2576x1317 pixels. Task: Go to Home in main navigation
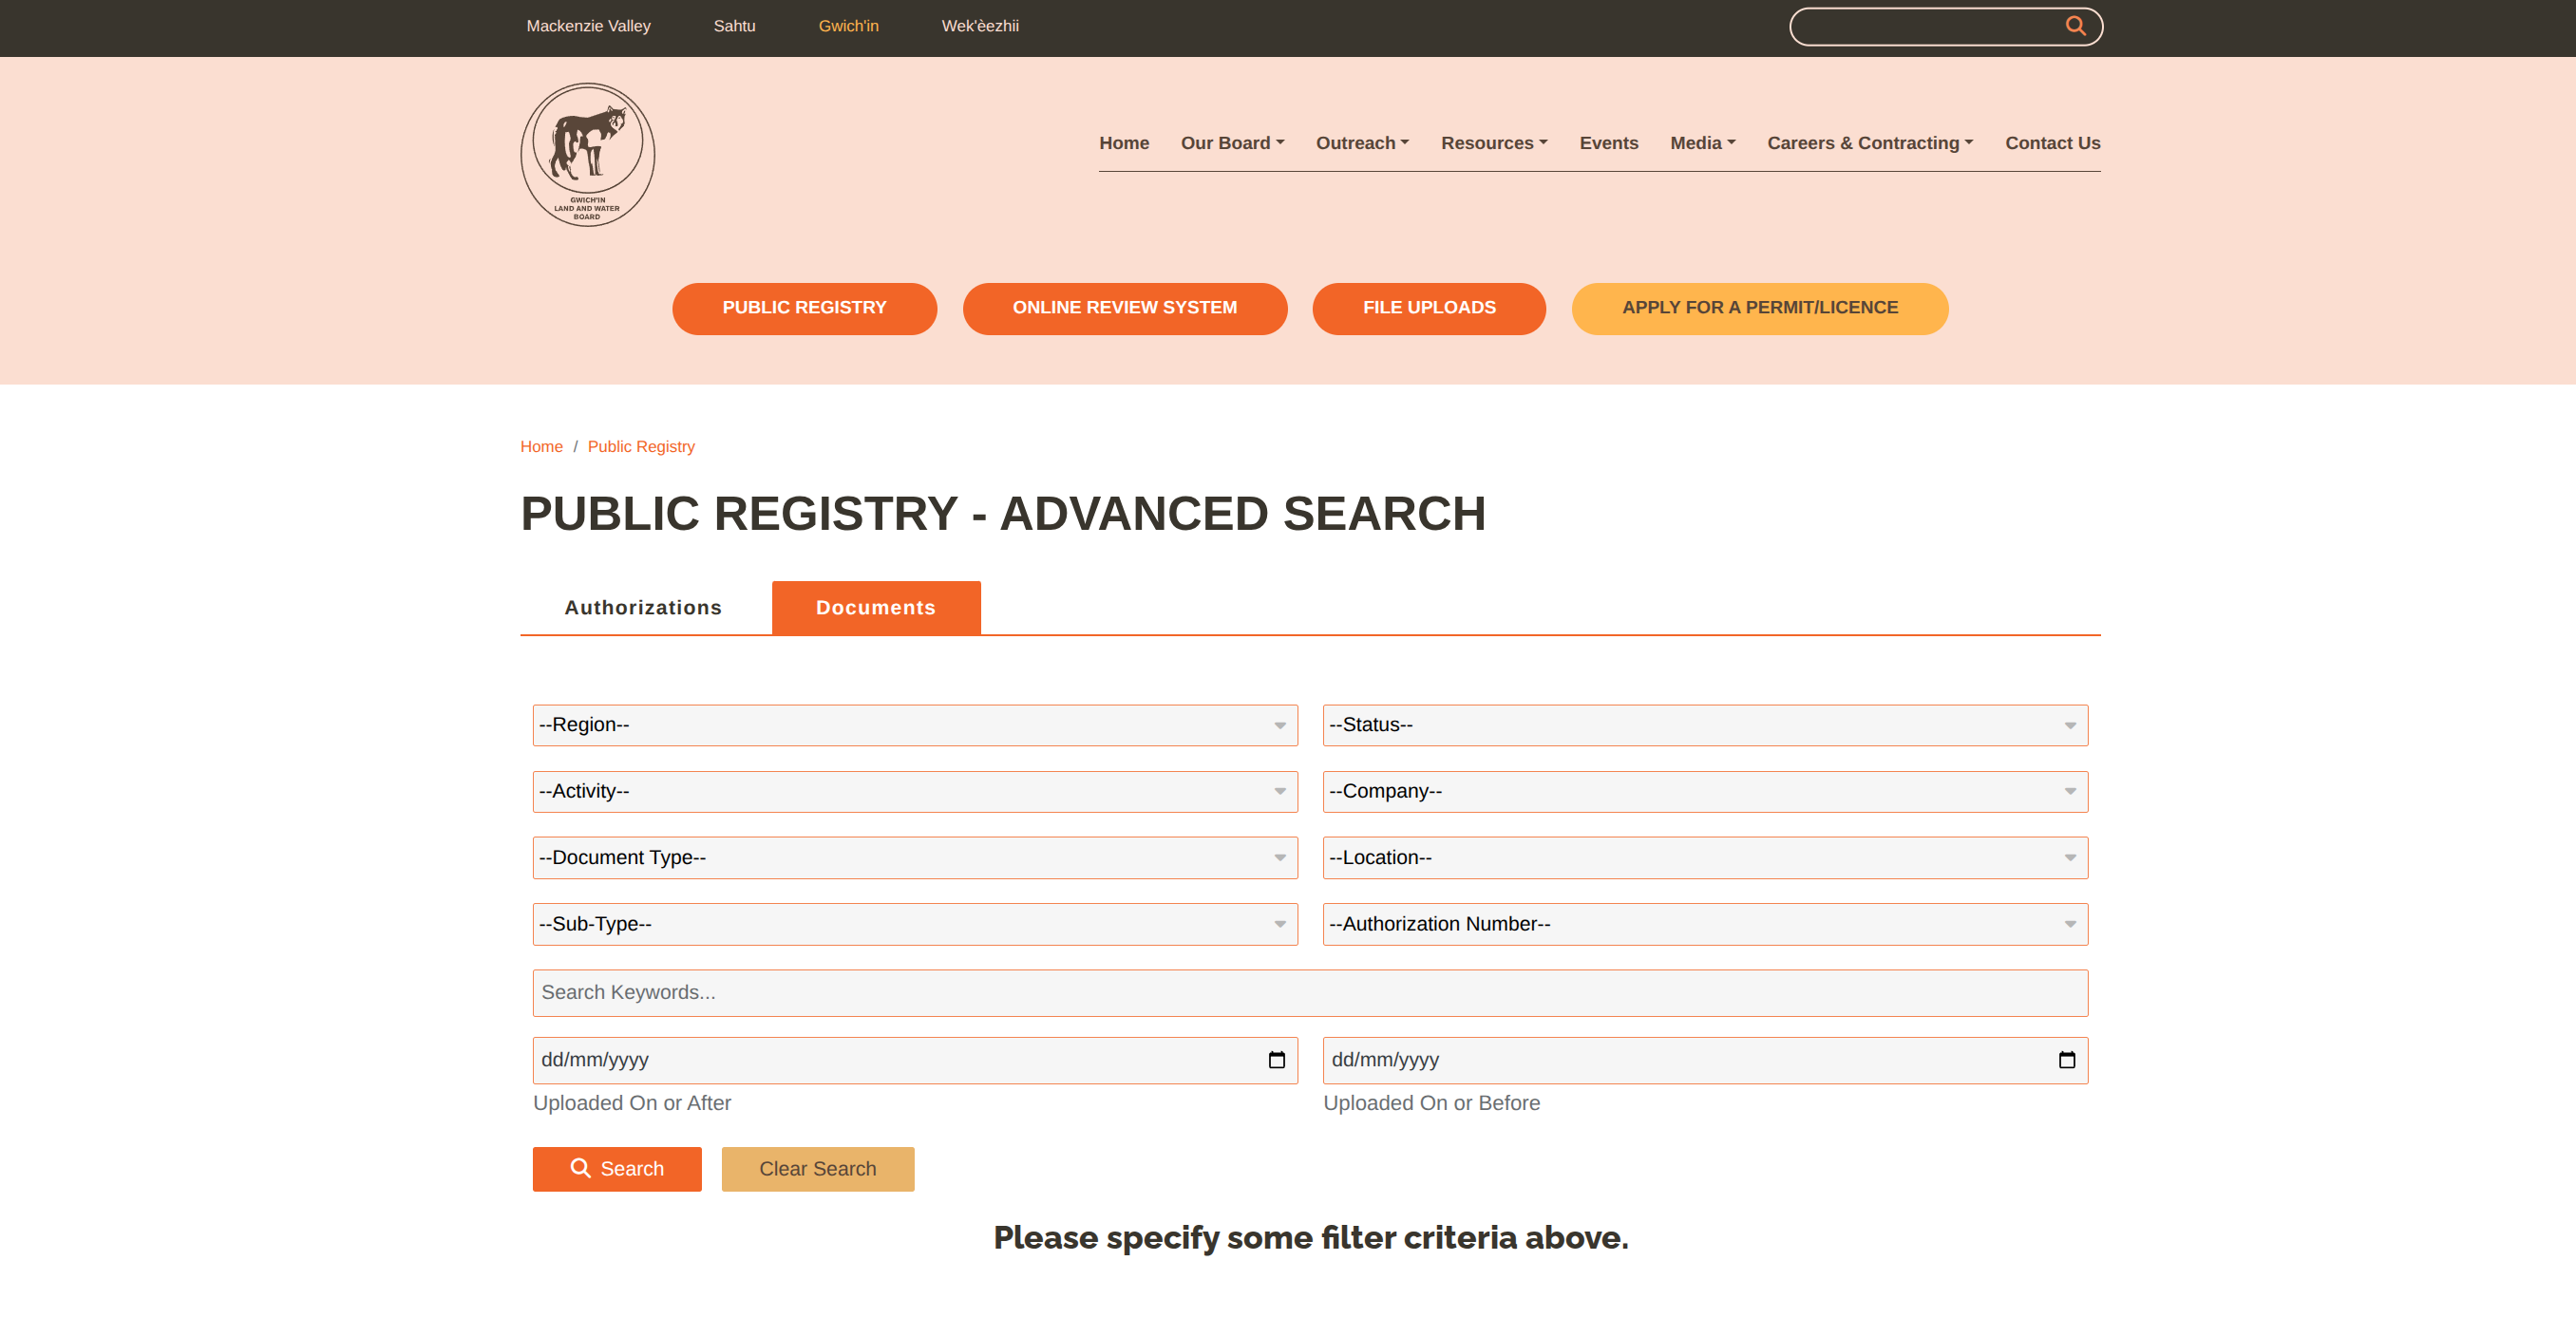pyautogui.click(x=1124, y=143)
